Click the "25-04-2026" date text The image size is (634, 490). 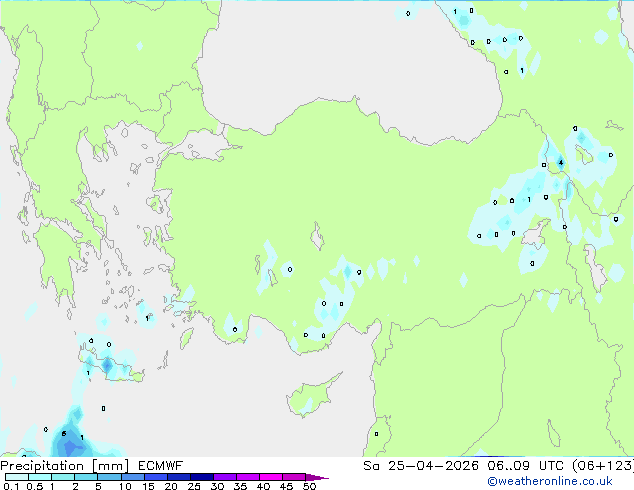[433, 466]
